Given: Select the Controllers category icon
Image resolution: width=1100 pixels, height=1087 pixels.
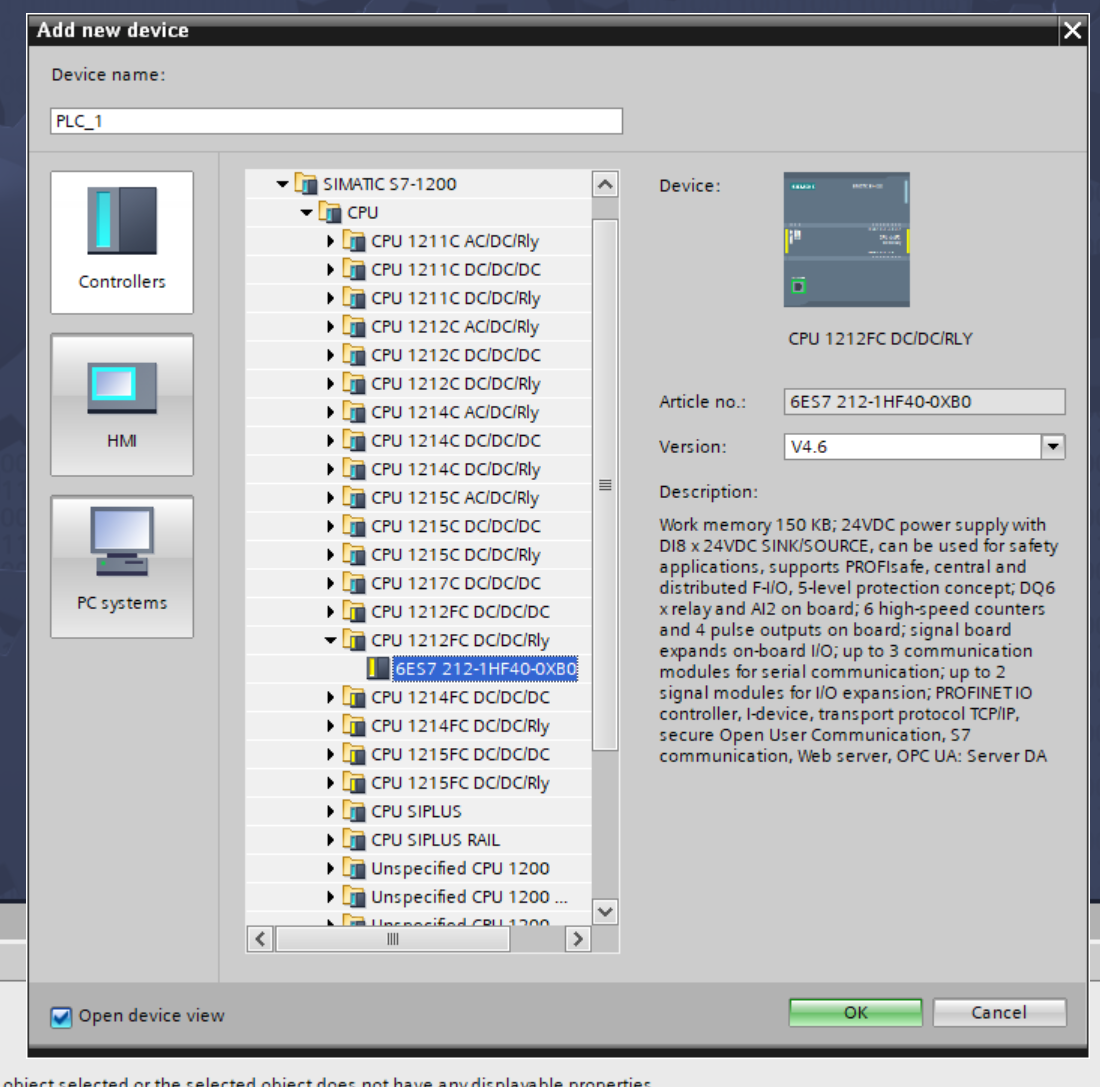Looking at the screenshot, I should [x=121, y=241].
